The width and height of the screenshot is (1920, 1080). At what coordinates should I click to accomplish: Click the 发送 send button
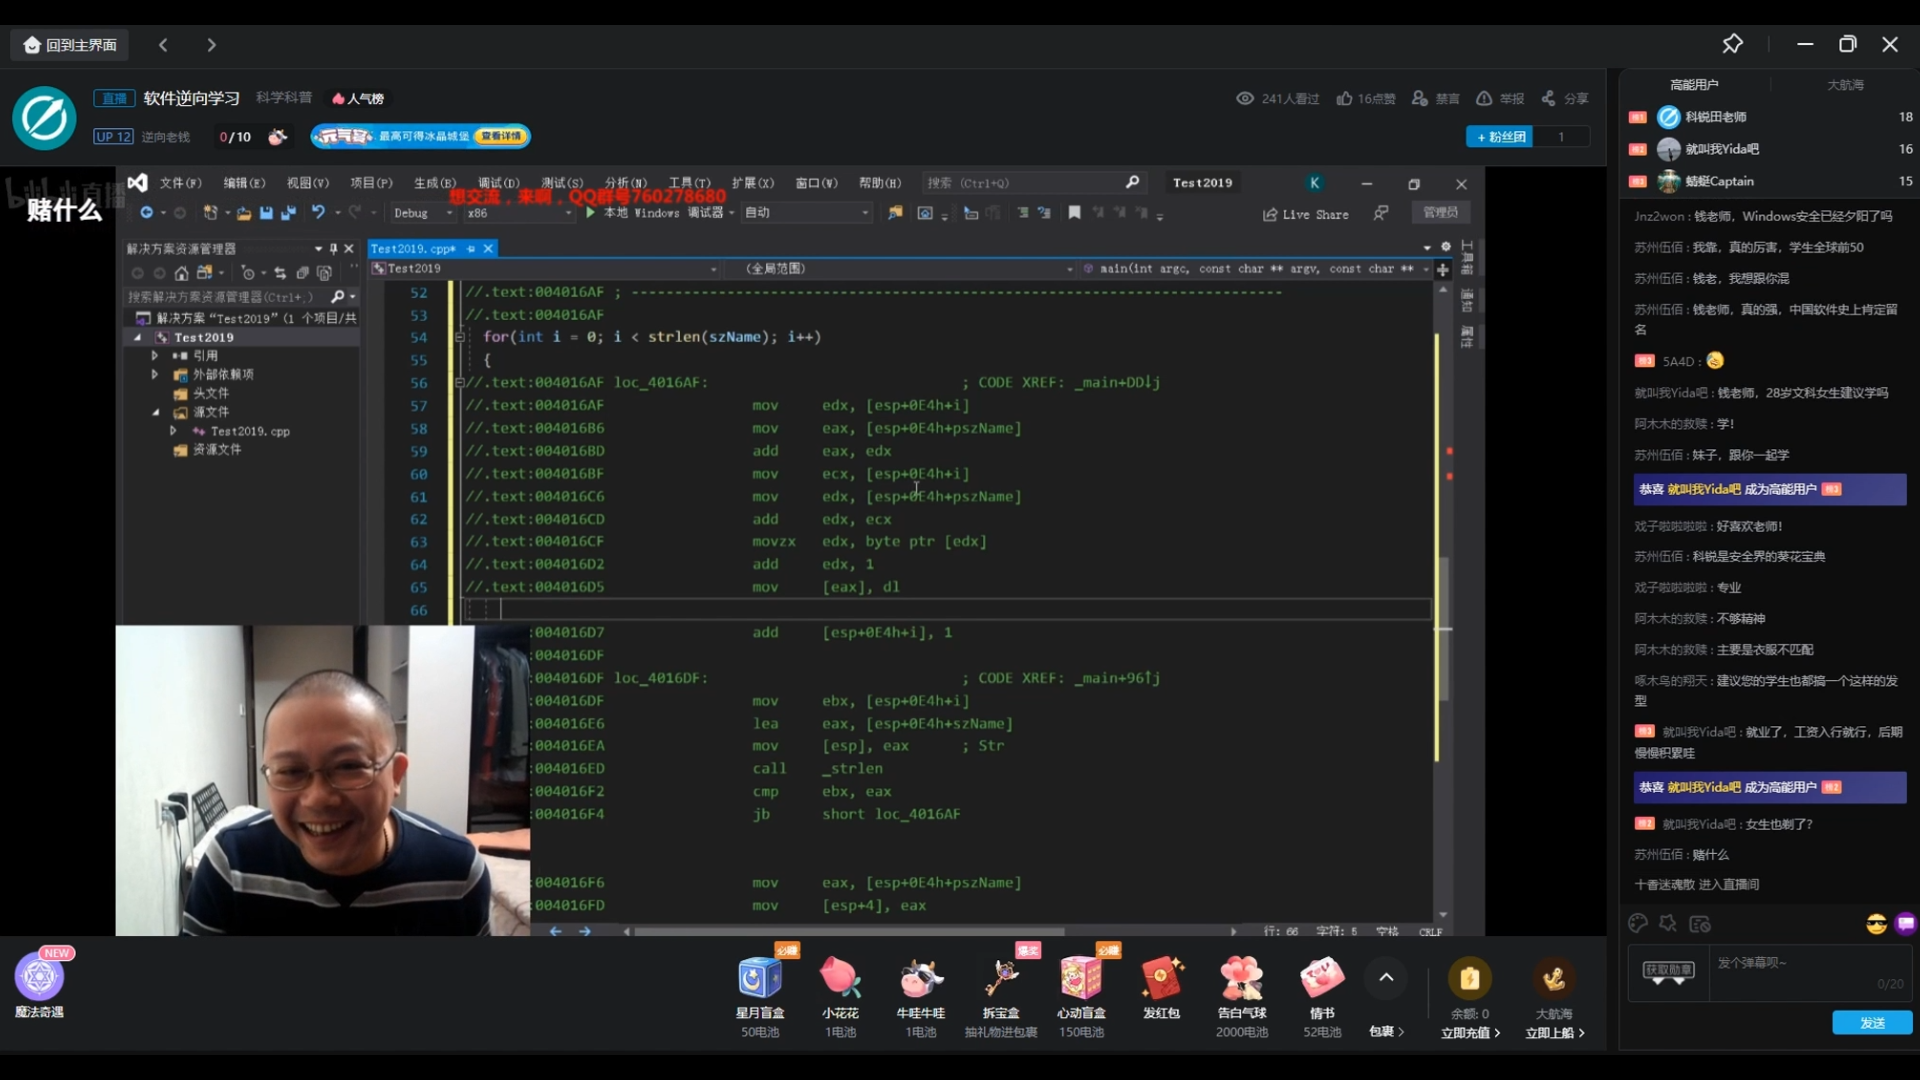click(x=1872, y=1022)
